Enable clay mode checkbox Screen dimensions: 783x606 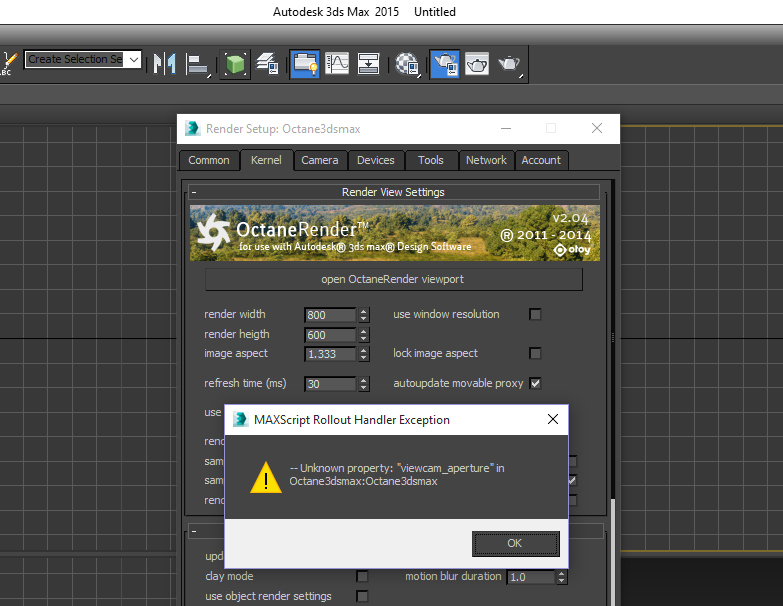363,577
